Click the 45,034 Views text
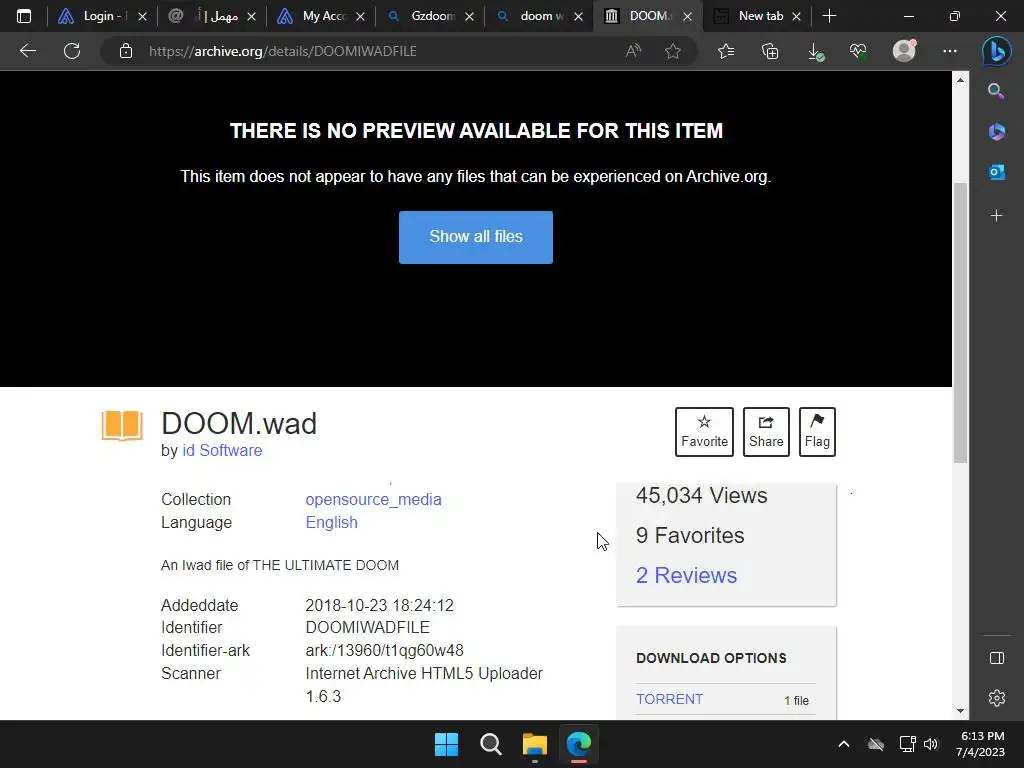 point(701,496)
